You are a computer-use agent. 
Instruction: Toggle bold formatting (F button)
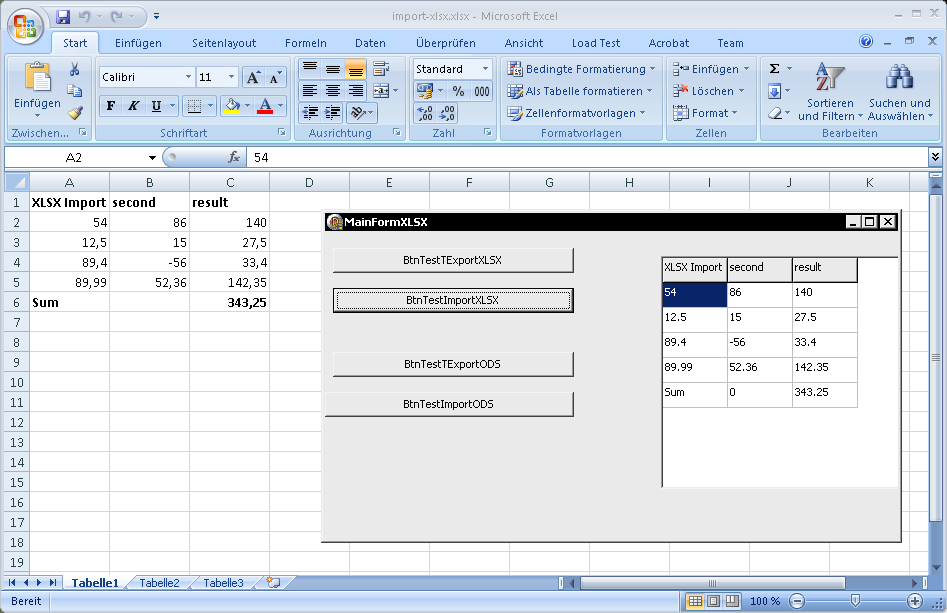(x=111, y=106)
